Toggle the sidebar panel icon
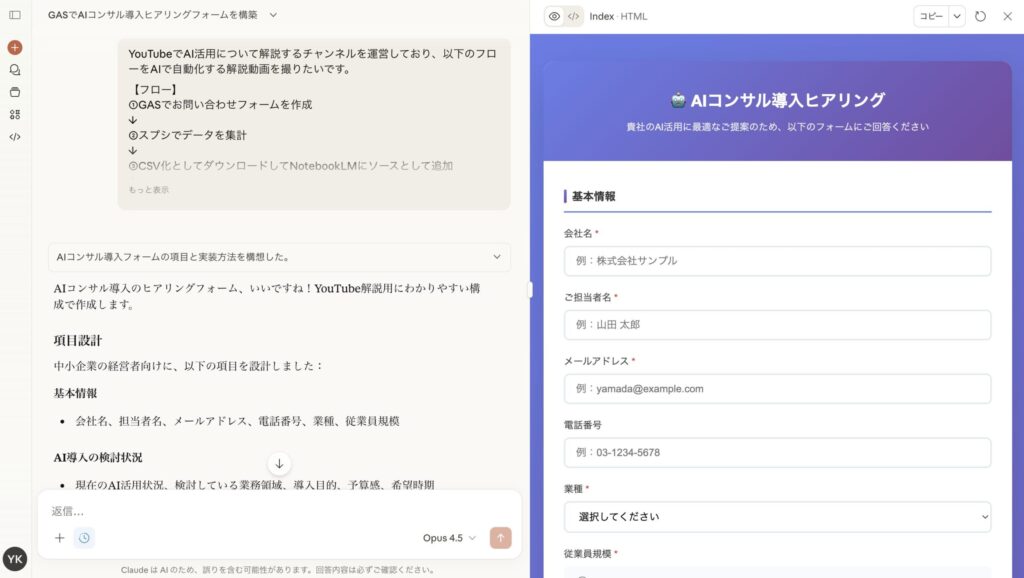Image resolution: width=1024 pixels, height=578 pixels. pos(15,15)
